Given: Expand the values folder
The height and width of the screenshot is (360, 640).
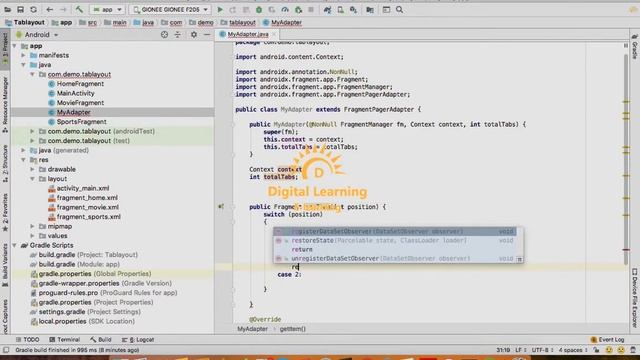Looking at the screenshot, I should point(32,236).
